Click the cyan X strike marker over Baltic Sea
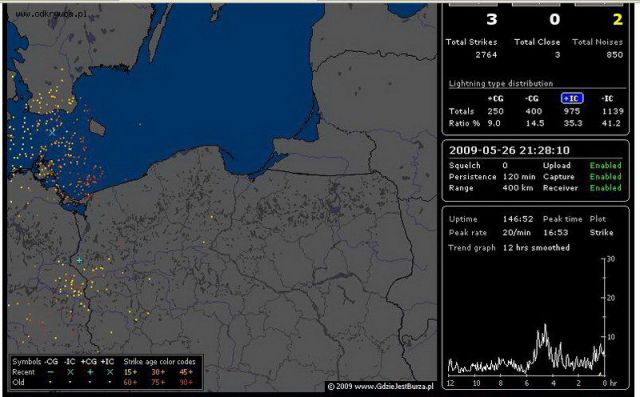640x397 pixels. coord(52,132)
